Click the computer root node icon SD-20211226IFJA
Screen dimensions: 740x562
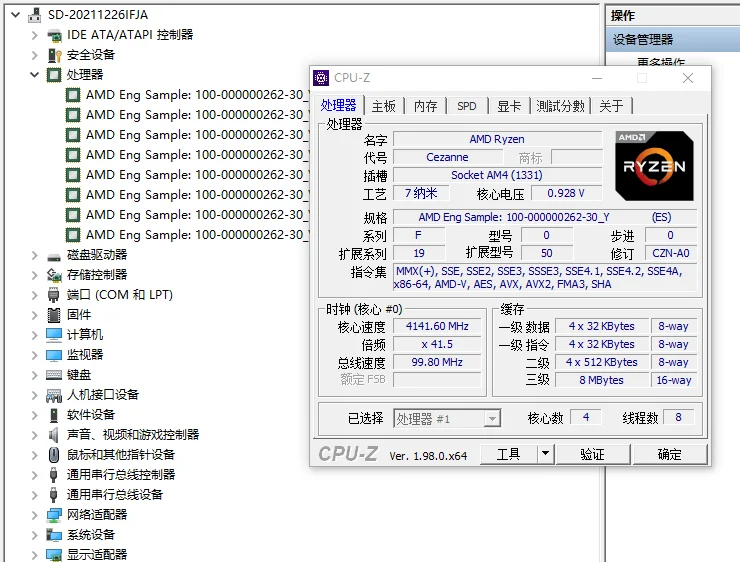tap(34, 15)
